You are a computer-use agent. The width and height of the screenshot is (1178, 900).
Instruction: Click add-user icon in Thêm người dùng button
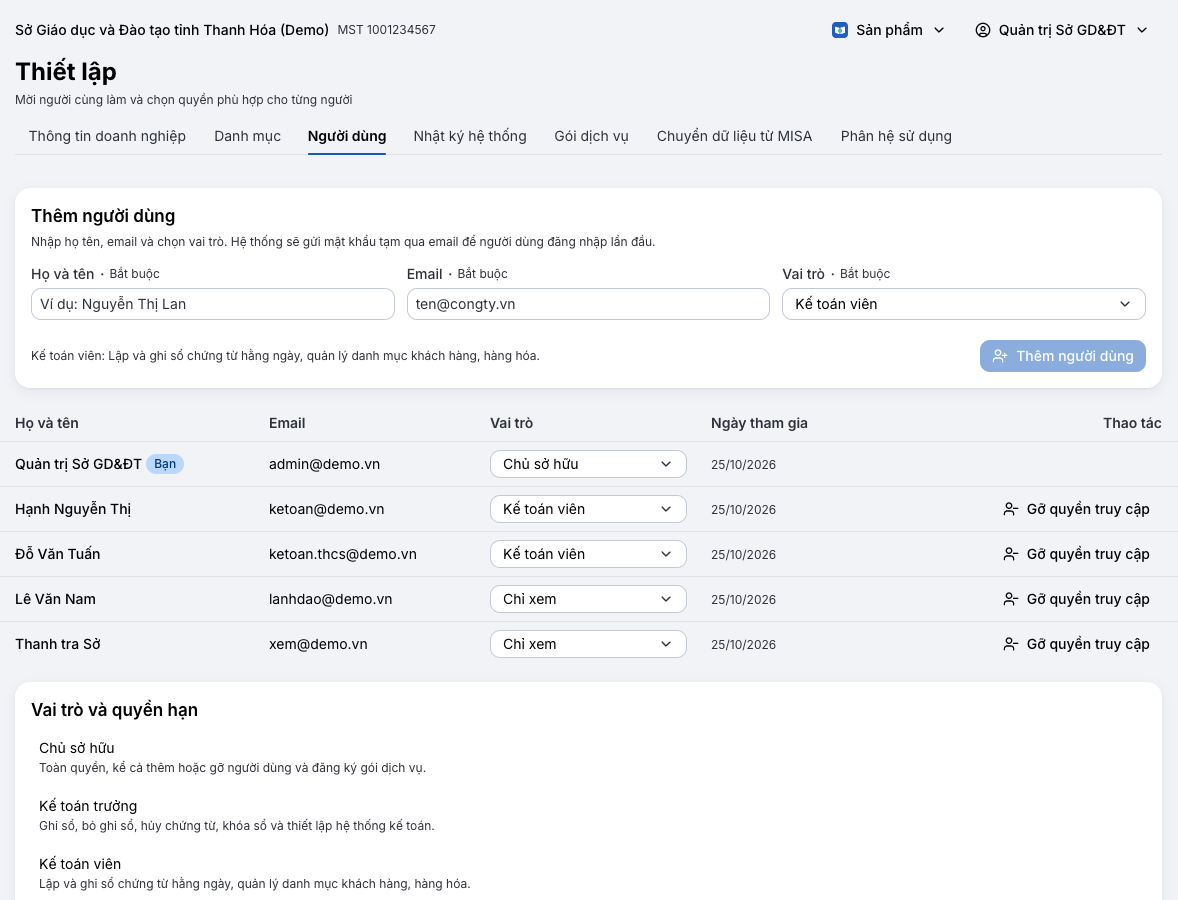1000,356
